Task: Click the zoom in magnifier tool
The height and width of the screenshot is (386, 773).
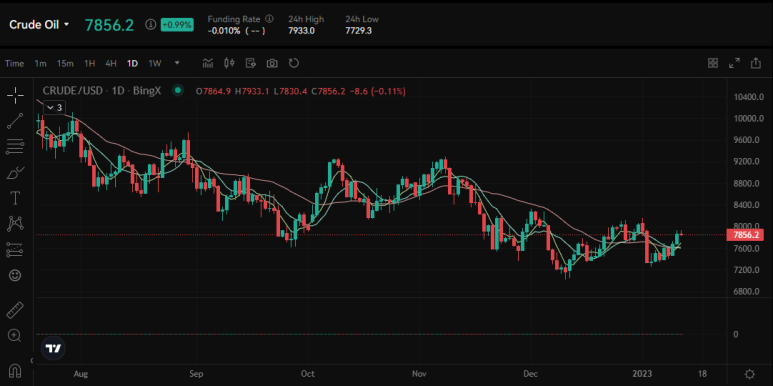Action: point(15,336)
